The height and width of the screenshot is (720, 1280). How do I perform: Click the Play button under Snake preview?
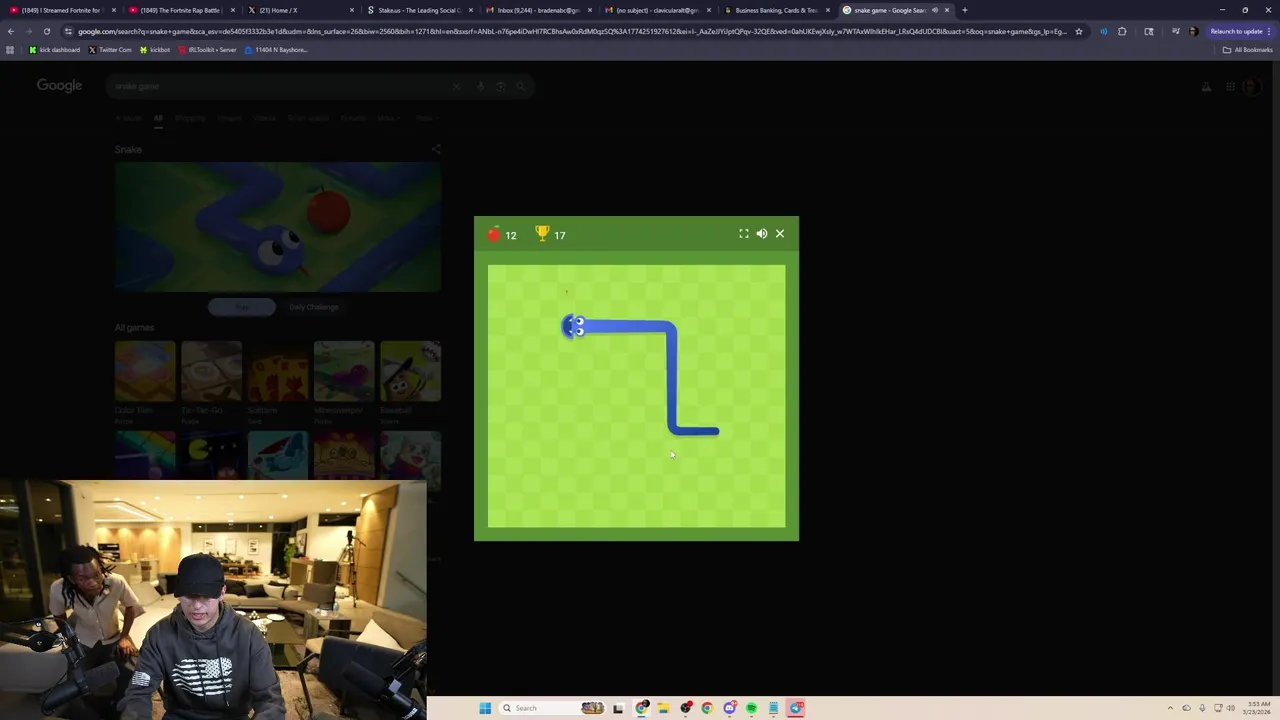point(242,307)
